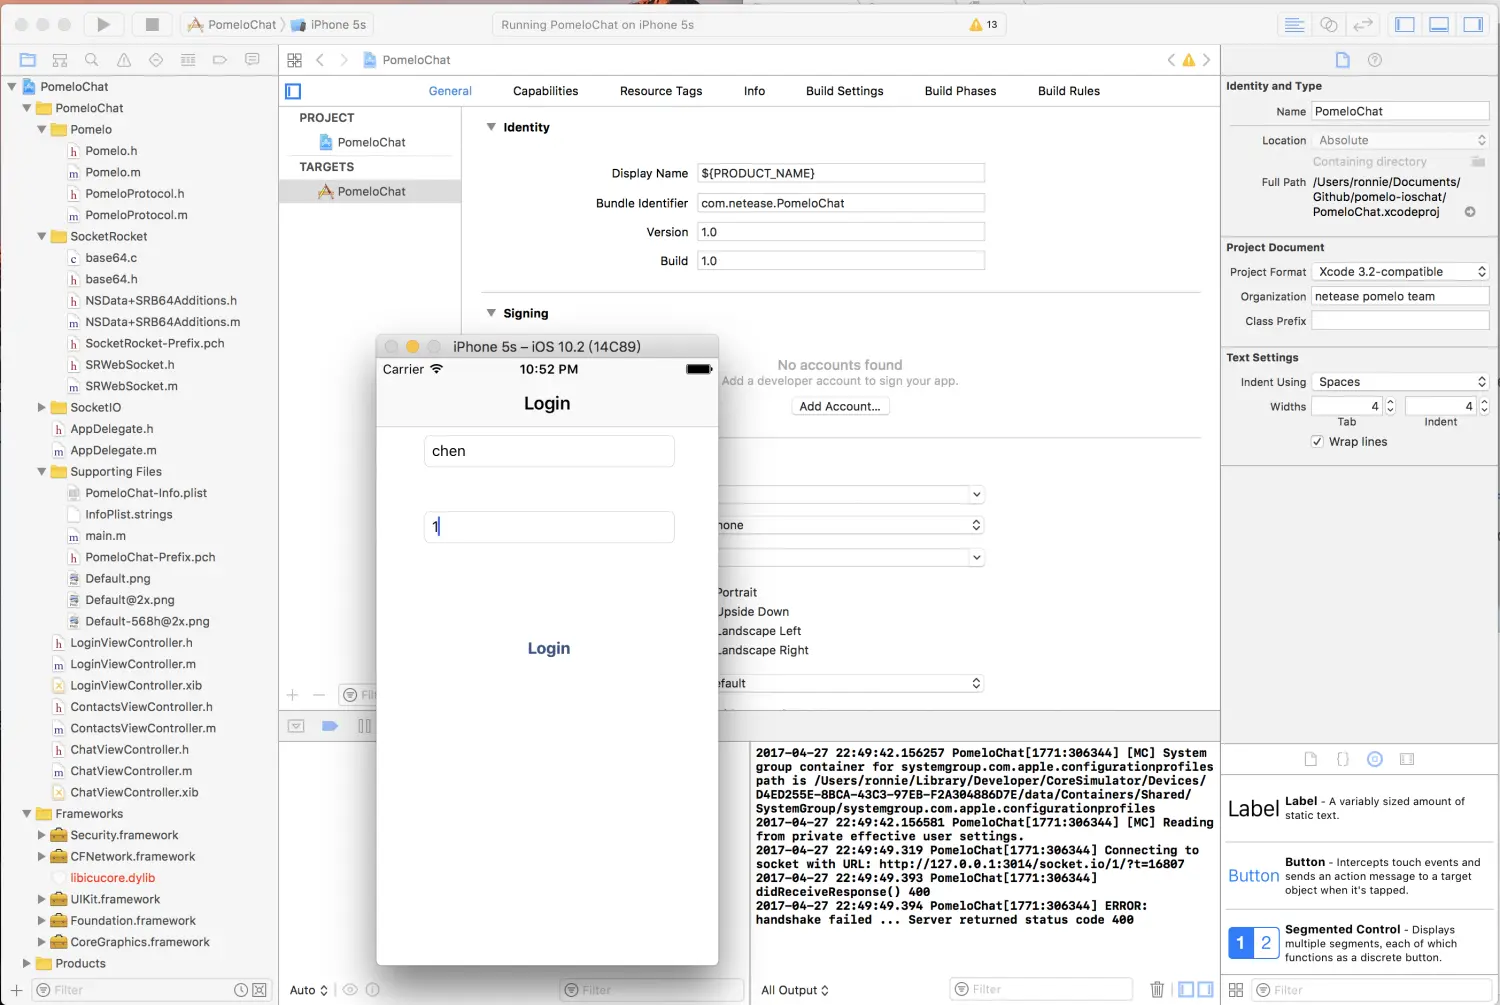Image resolution: width=1500 pixels, height=1005 pixels.
Task: Show the Code Snippet library
Action: coord(1343,759)
